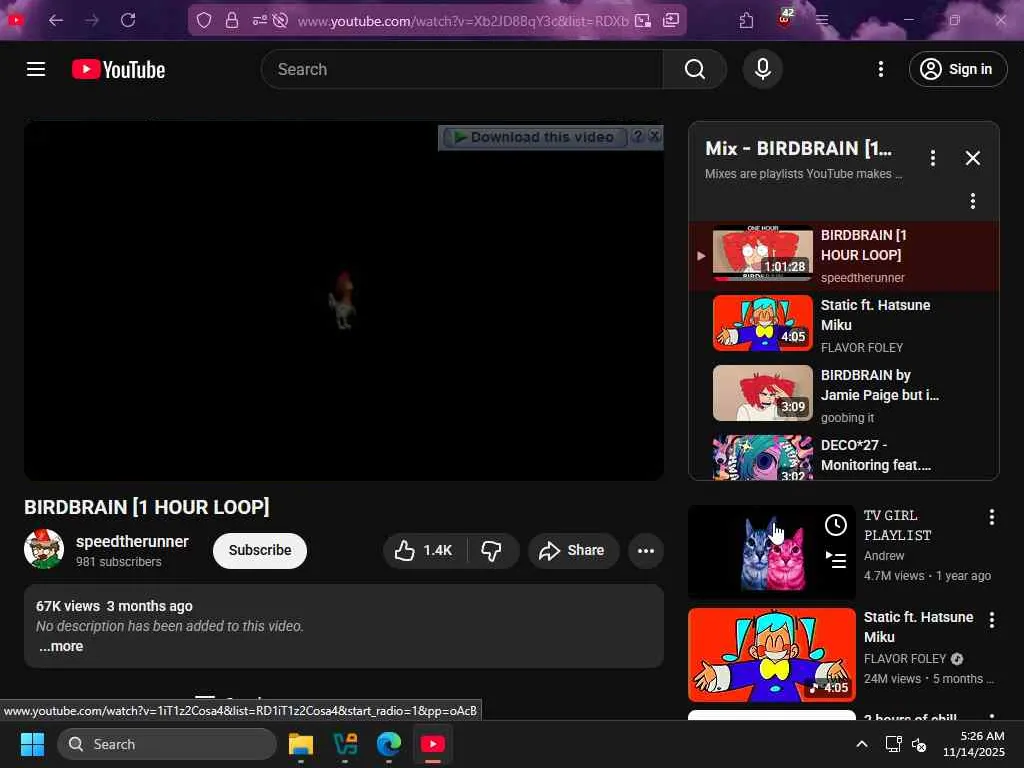Open the browser shield tracking protection icon
Viewport: 1024px width, 768px height.
204,21
